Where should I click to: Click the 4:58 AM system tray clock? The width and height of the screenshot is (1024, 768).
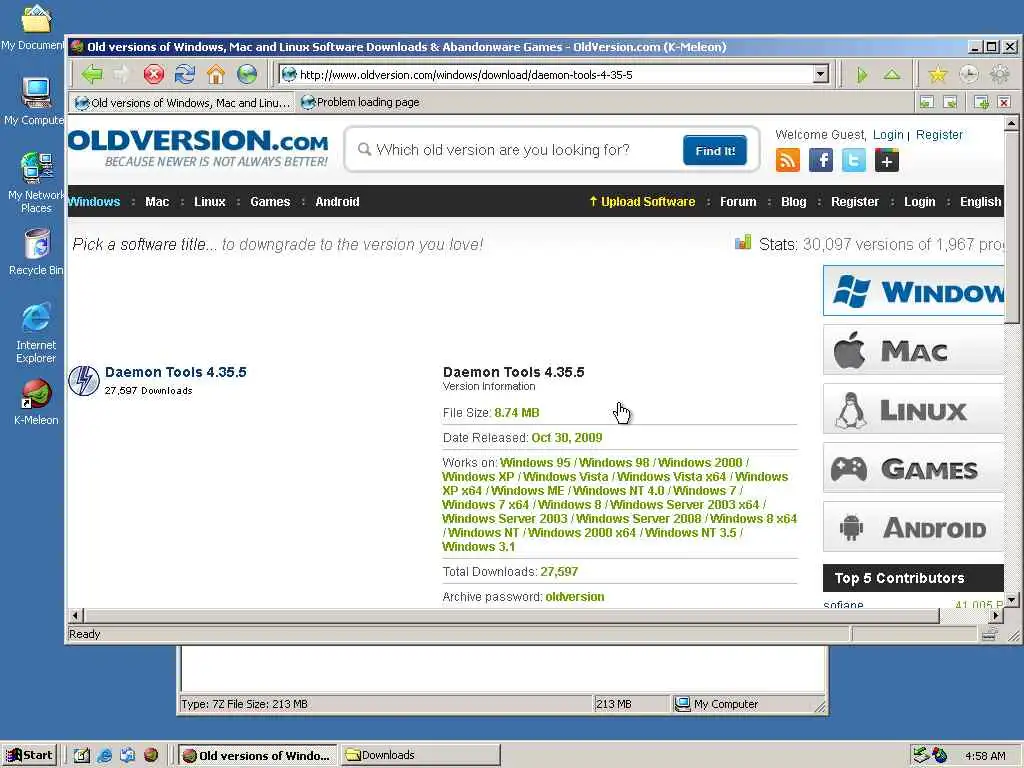(985, 756)
